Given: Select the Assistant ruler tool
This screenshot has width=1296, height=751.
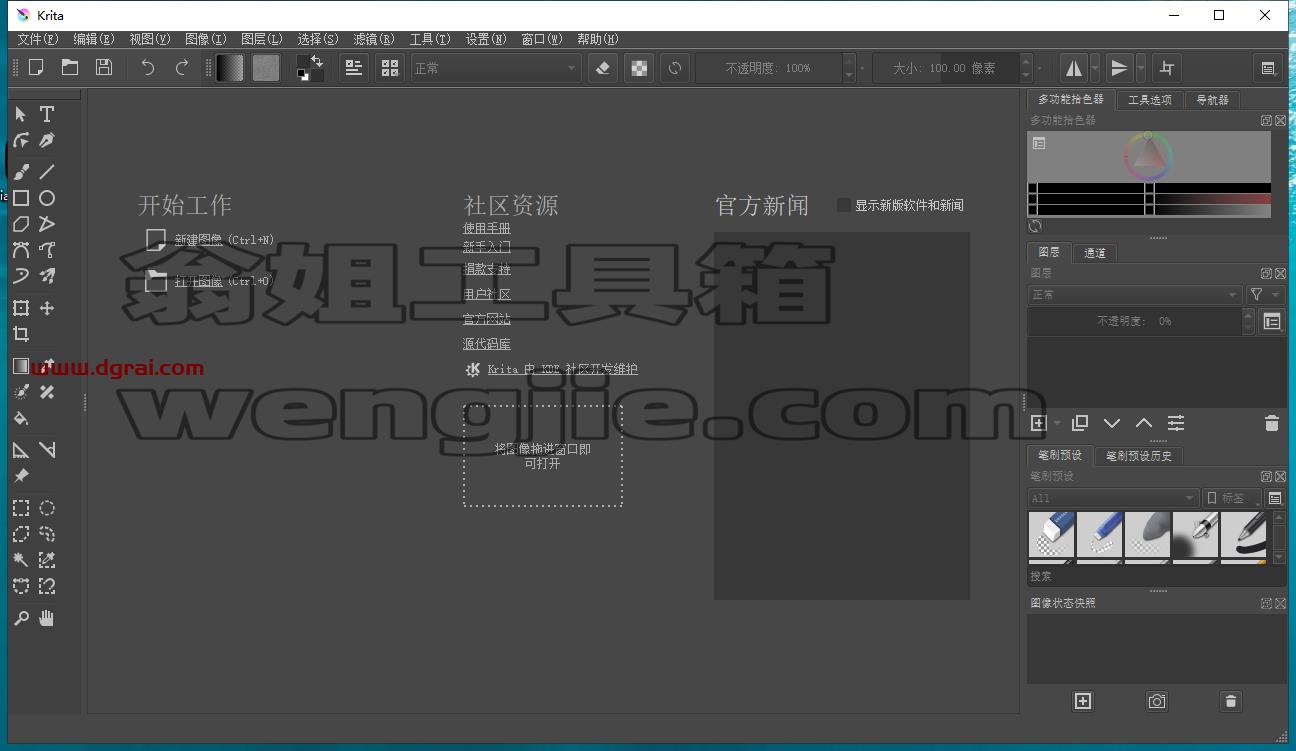Looking at the screenshot, I should click(x=21, y=450).
